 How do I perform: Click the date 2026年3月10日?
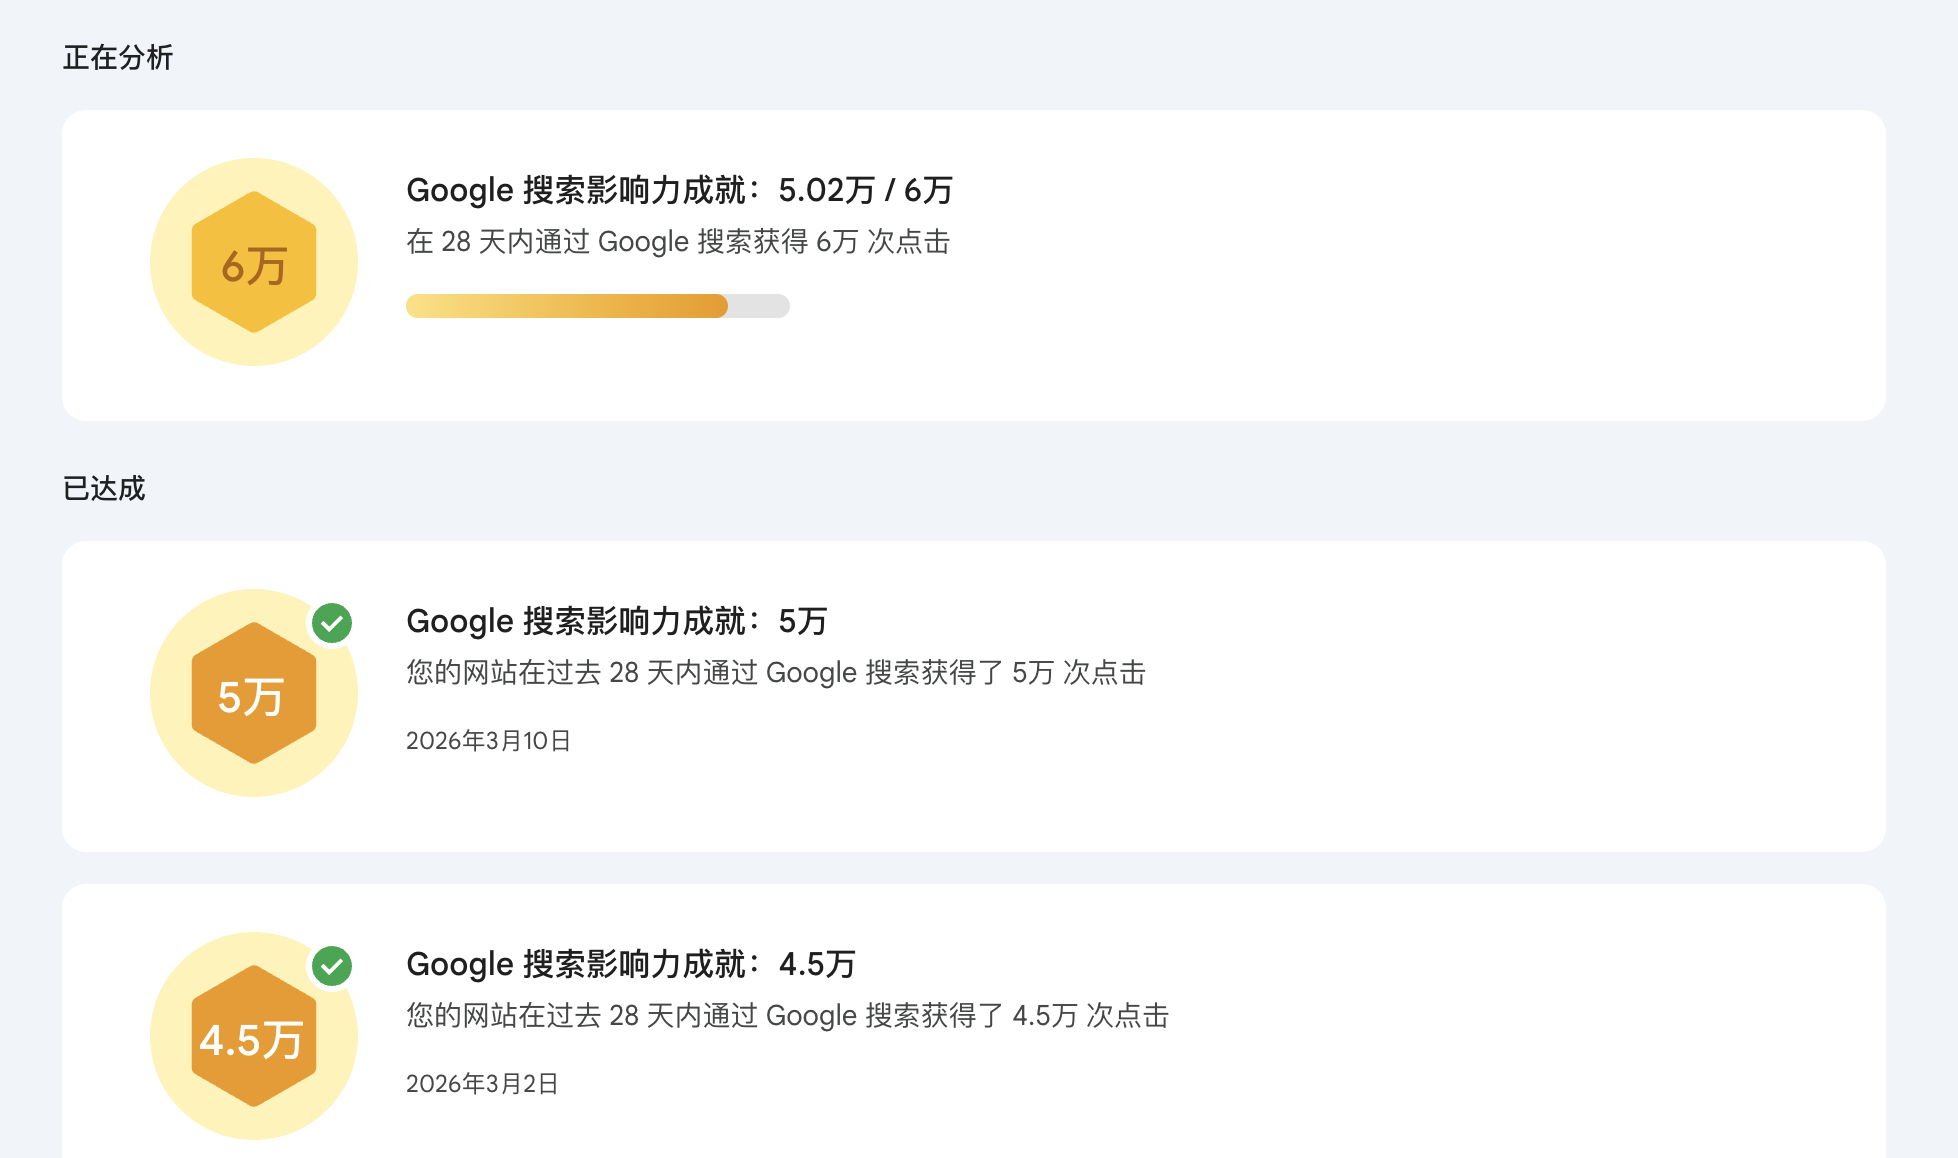click(488, 741)
